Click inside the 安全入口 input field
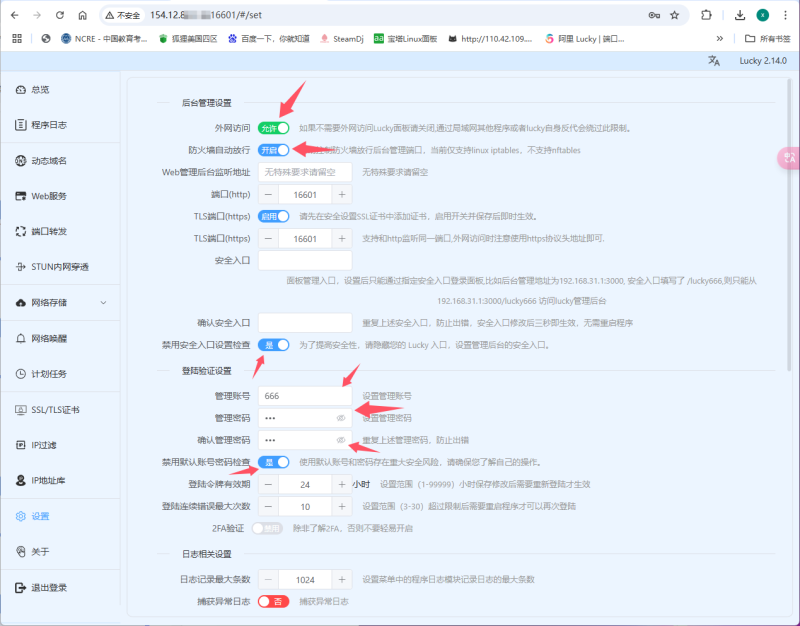The width and height of the screenshot is (800, 626). tap(305, 260)
